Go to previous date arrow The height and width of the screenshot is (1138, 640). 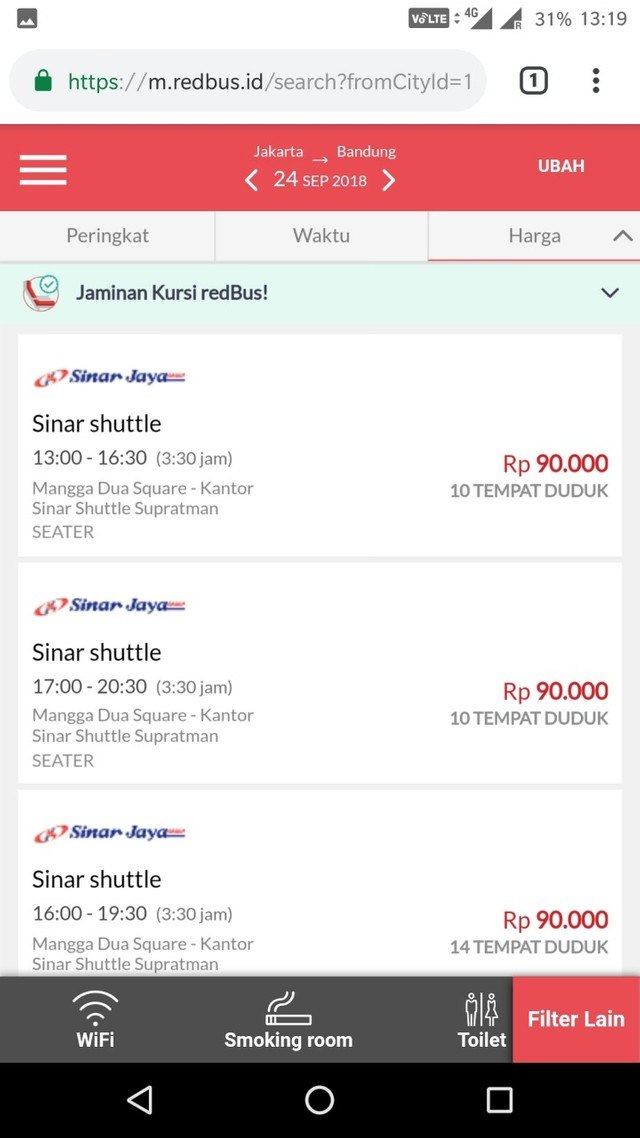(x=251, y=180)
